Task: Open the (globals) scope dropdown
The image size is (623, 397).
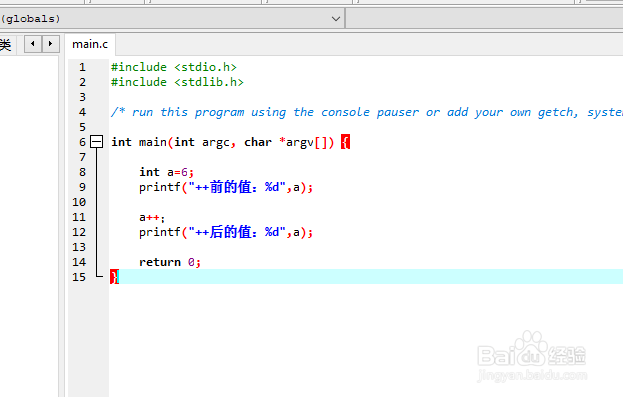Action: tap(171, 19)
